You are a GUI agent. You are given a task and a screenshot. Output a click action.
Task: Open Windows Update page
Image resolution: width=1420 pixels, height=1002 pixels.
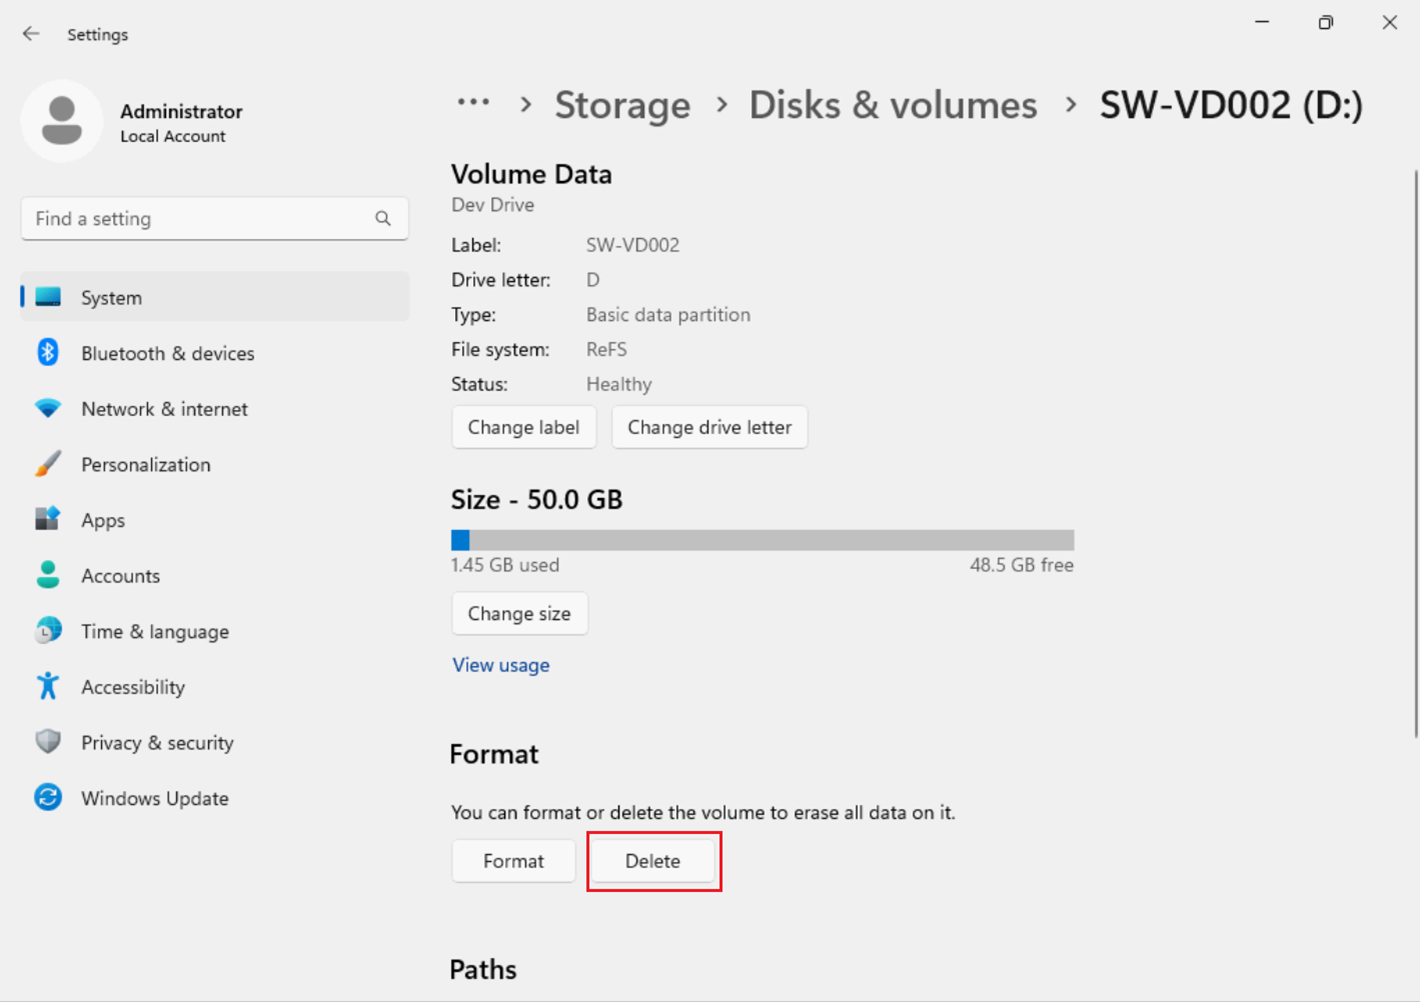pos(154,798)
